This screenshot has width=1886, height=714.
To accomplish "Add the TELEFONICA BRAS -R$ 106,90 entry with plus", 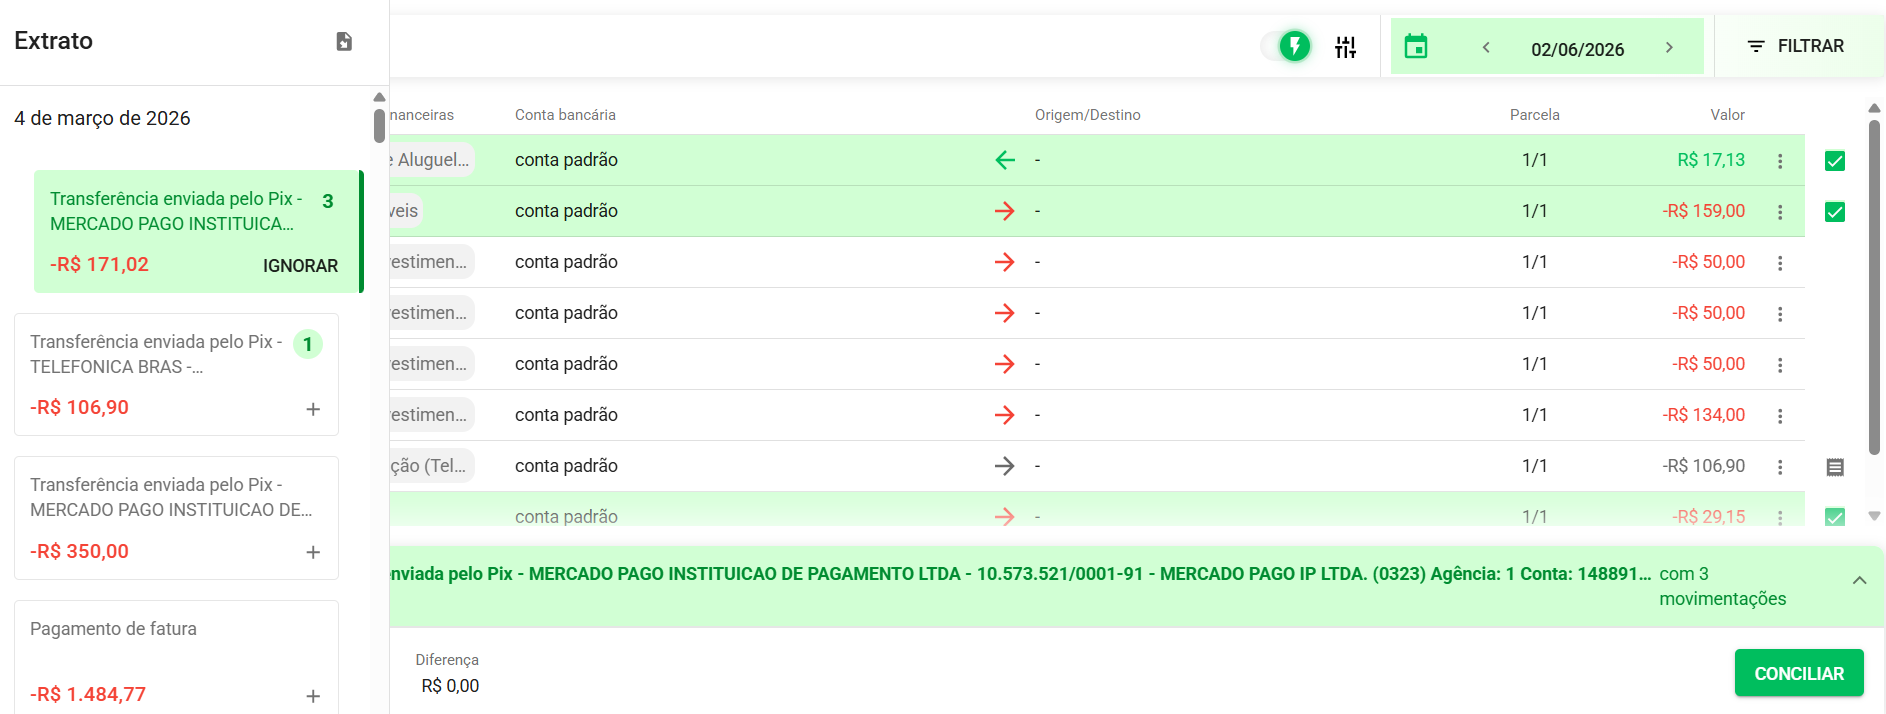I will [313, 409].
